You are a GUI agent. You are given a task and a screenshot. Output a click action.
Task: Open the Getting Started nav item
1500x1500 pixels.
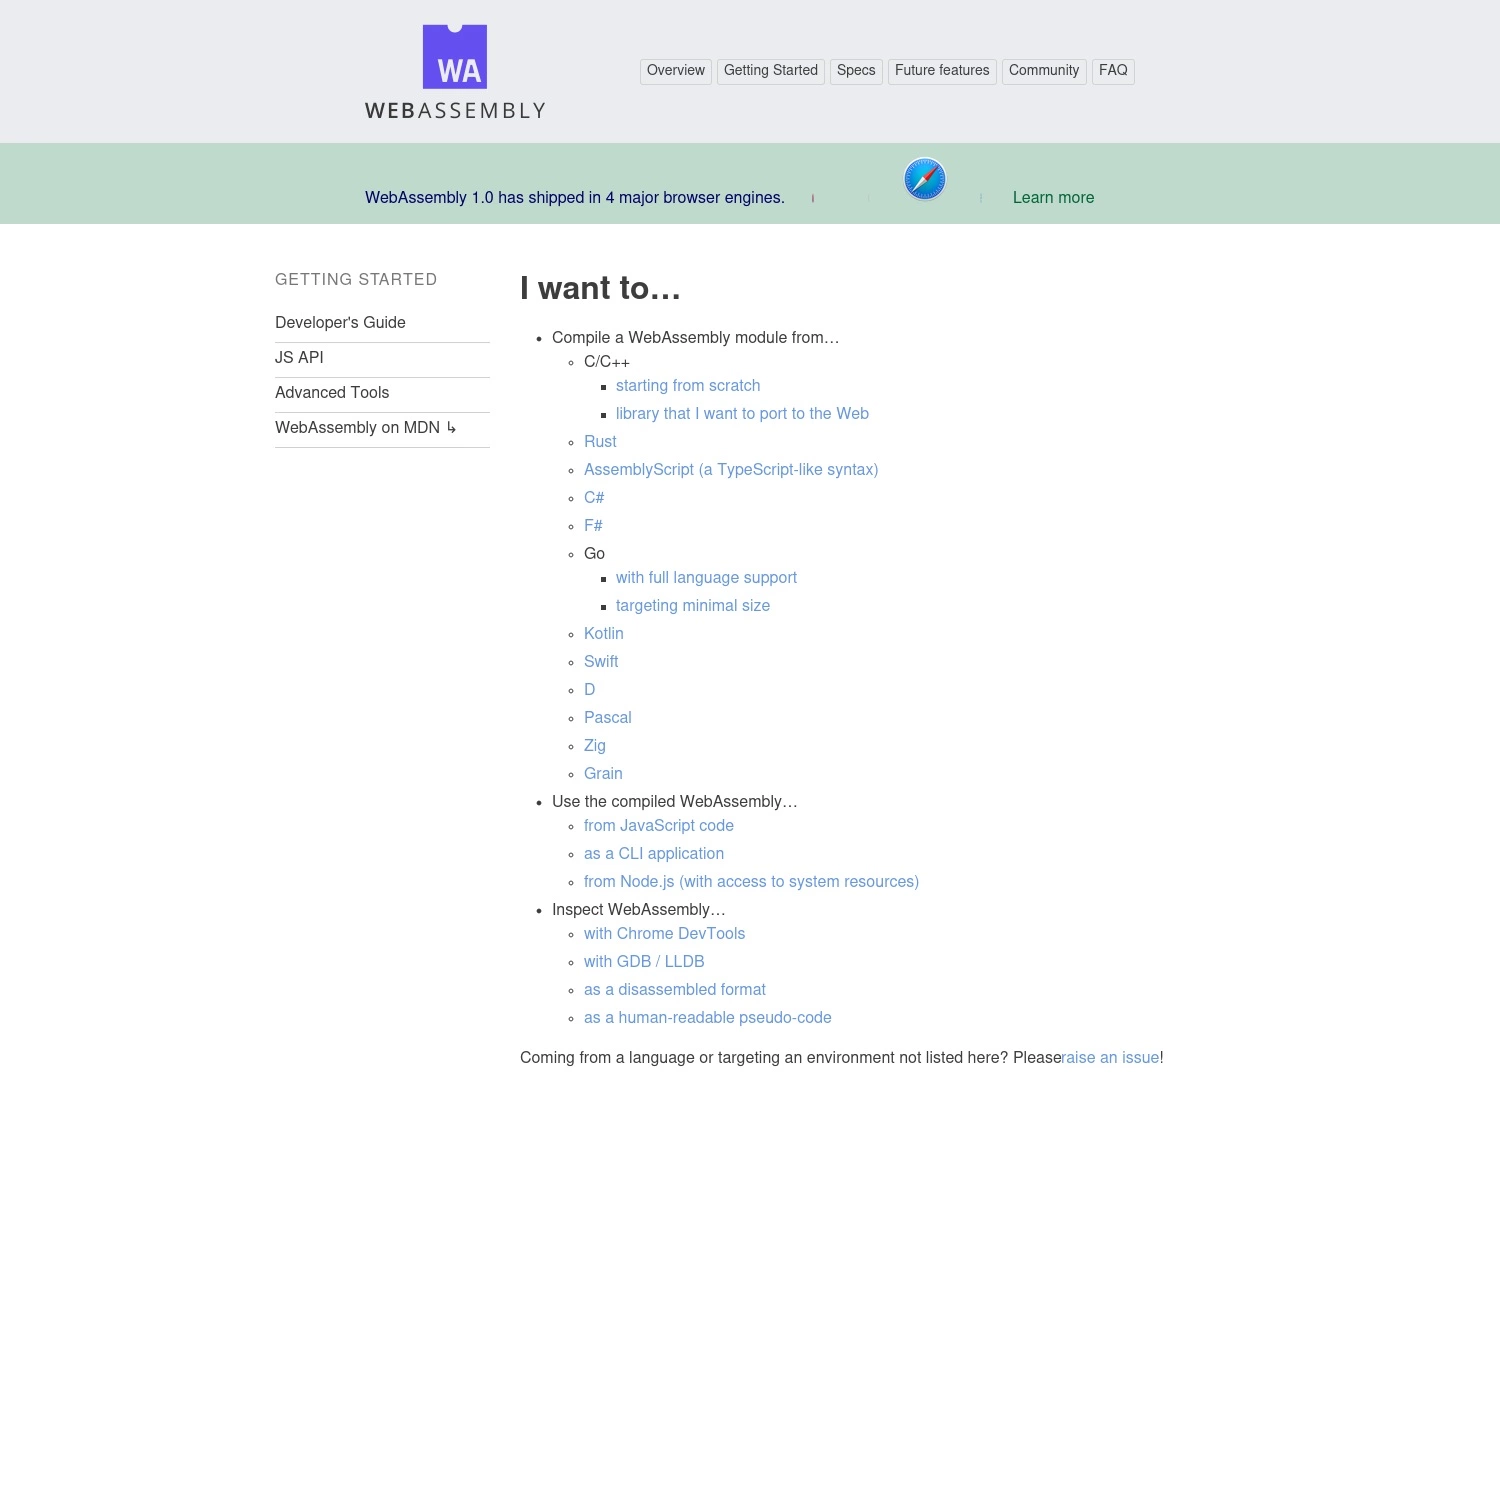click(771, 71)
